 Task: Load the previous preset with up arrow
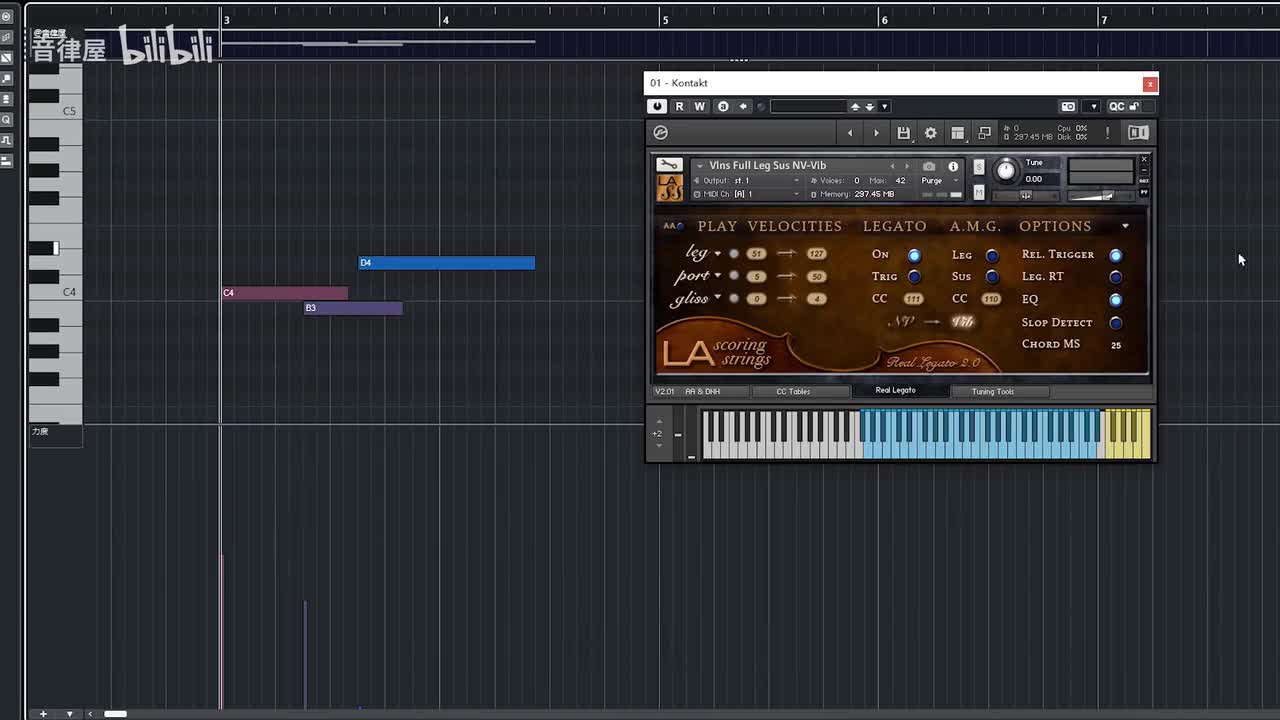click(x=855, y=107)
